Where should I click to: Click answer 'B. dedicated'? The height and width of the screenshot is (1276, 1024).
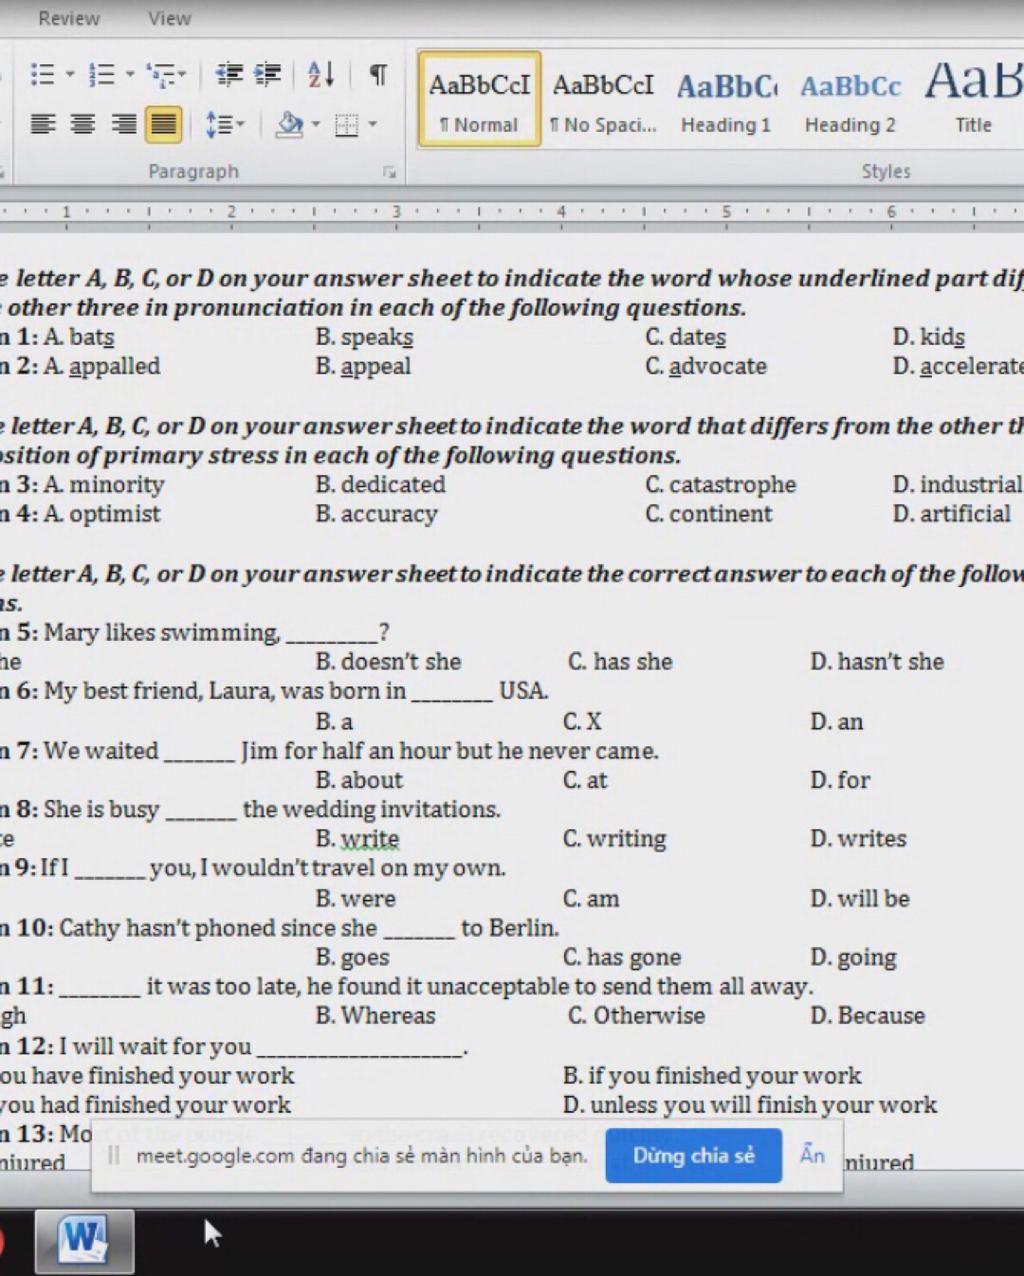[381, 484]
